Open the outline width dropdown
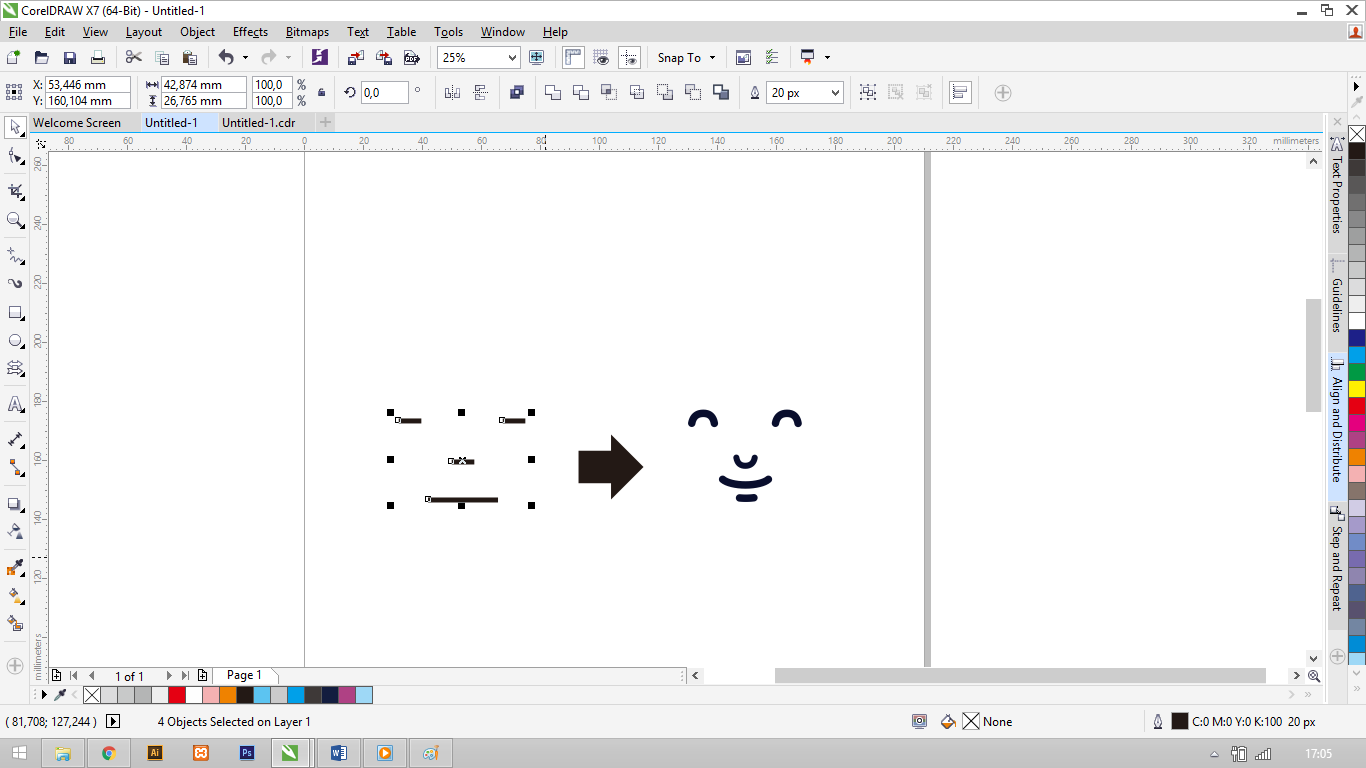Screen dimensions: 1366x768 (836, 92)
